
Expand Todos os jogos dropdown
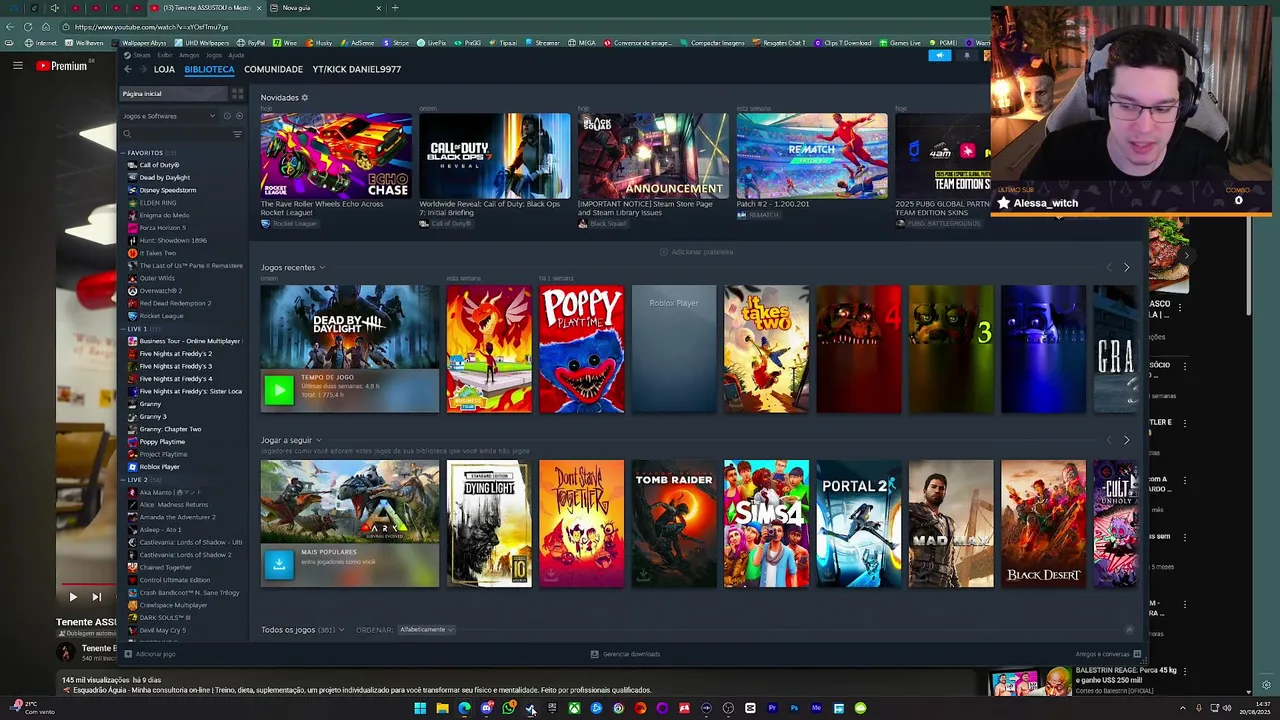click(x=302, y=630)
